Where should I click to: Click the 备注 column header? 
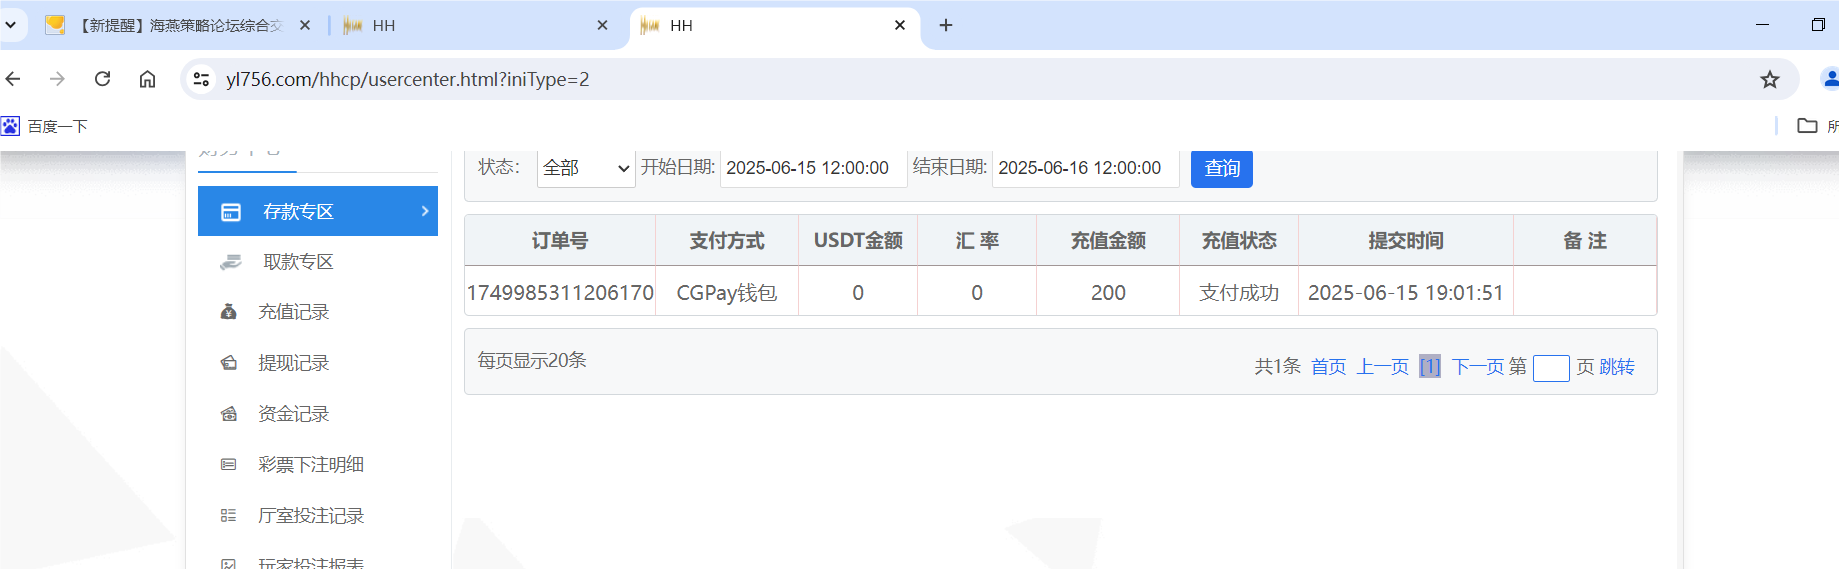tap(1585, 240)
